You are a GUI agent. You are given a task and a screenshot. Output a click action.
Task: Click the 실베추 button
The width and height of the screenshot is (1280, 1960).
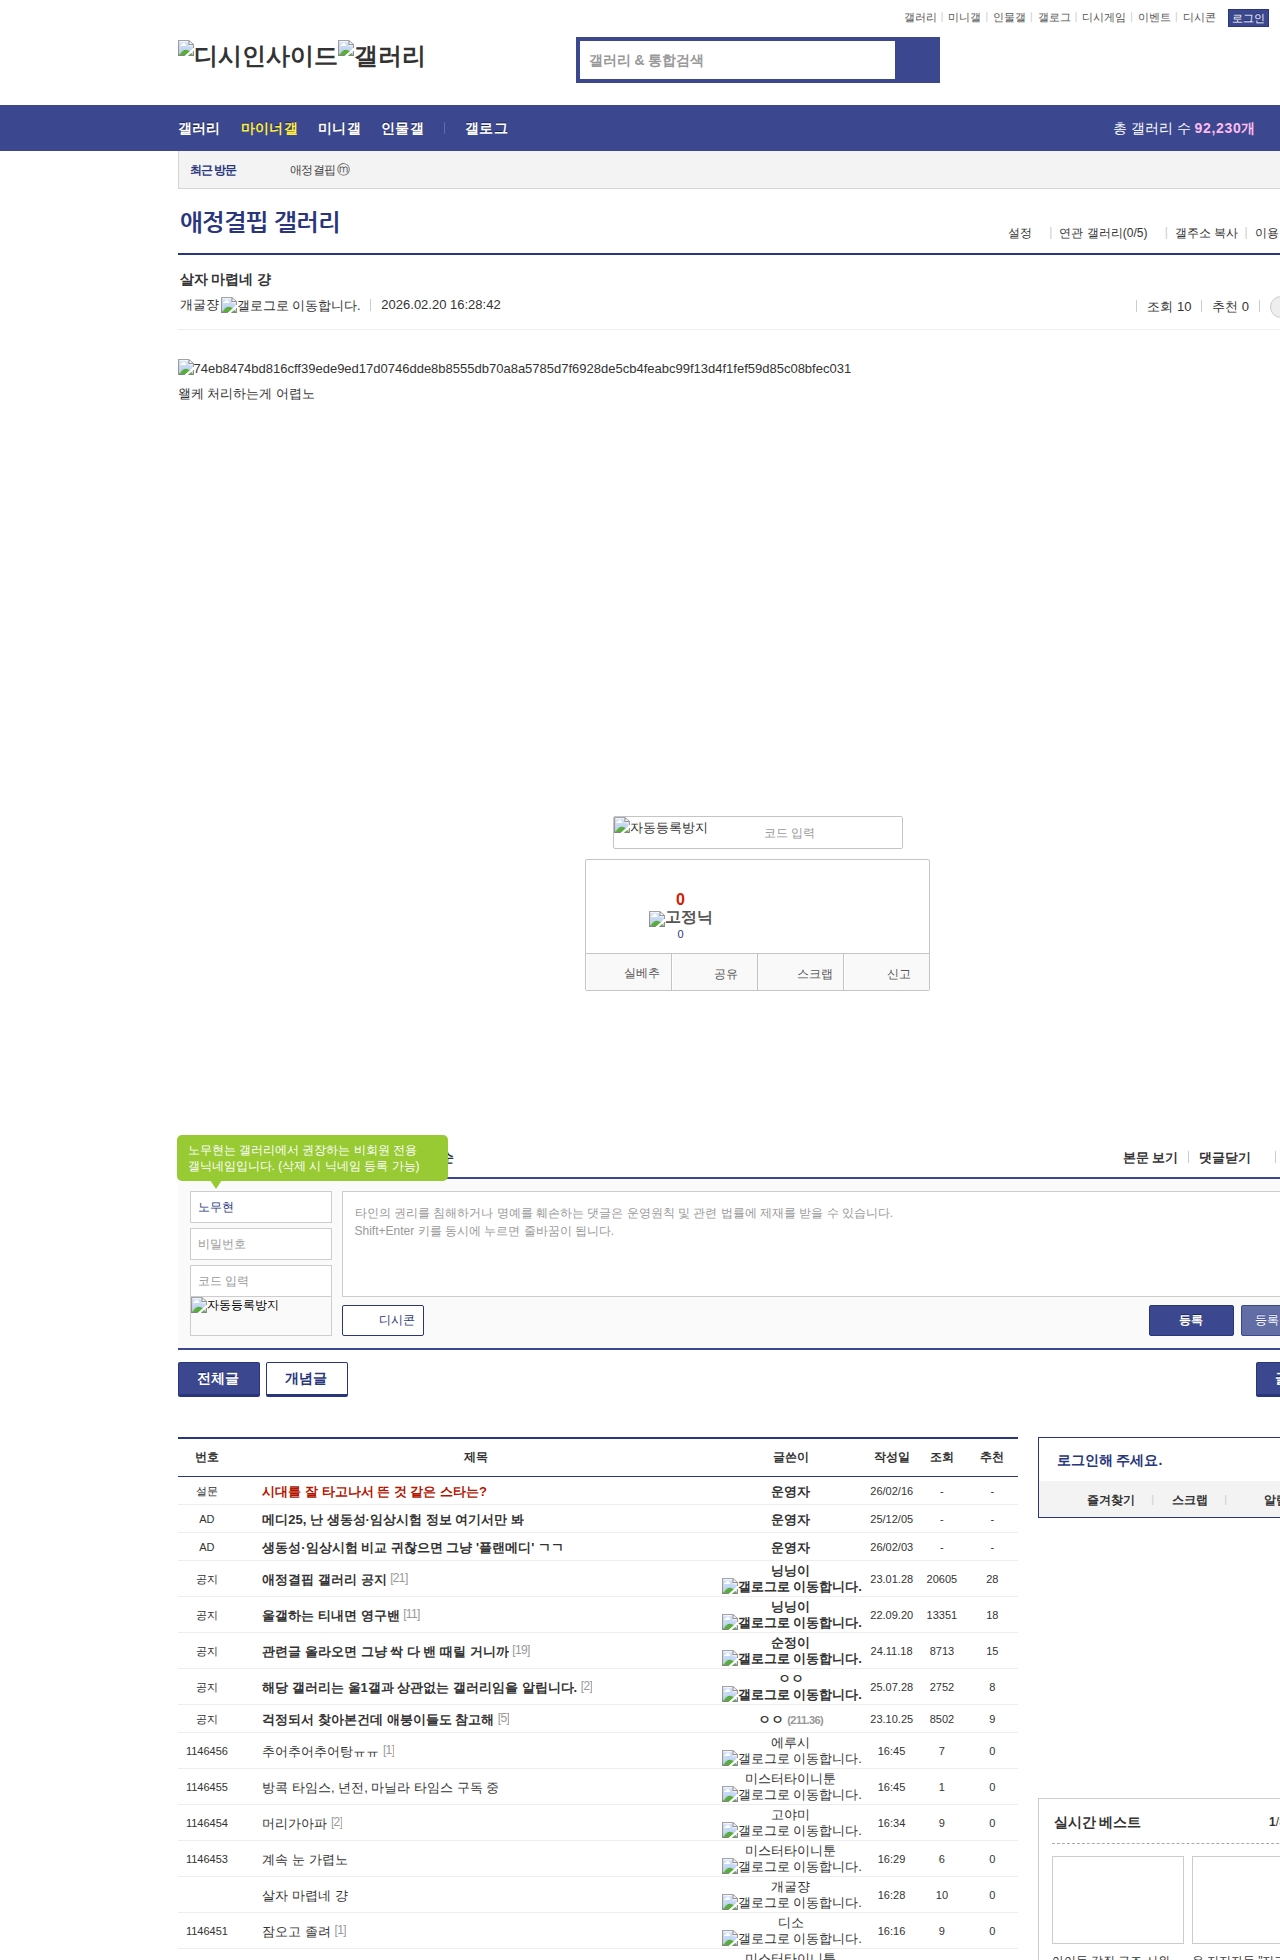click(x=629, y=973)
